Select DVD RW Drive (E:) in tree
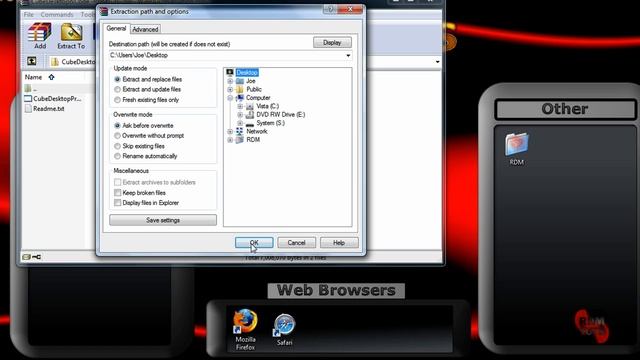 [x=280, y=114]
